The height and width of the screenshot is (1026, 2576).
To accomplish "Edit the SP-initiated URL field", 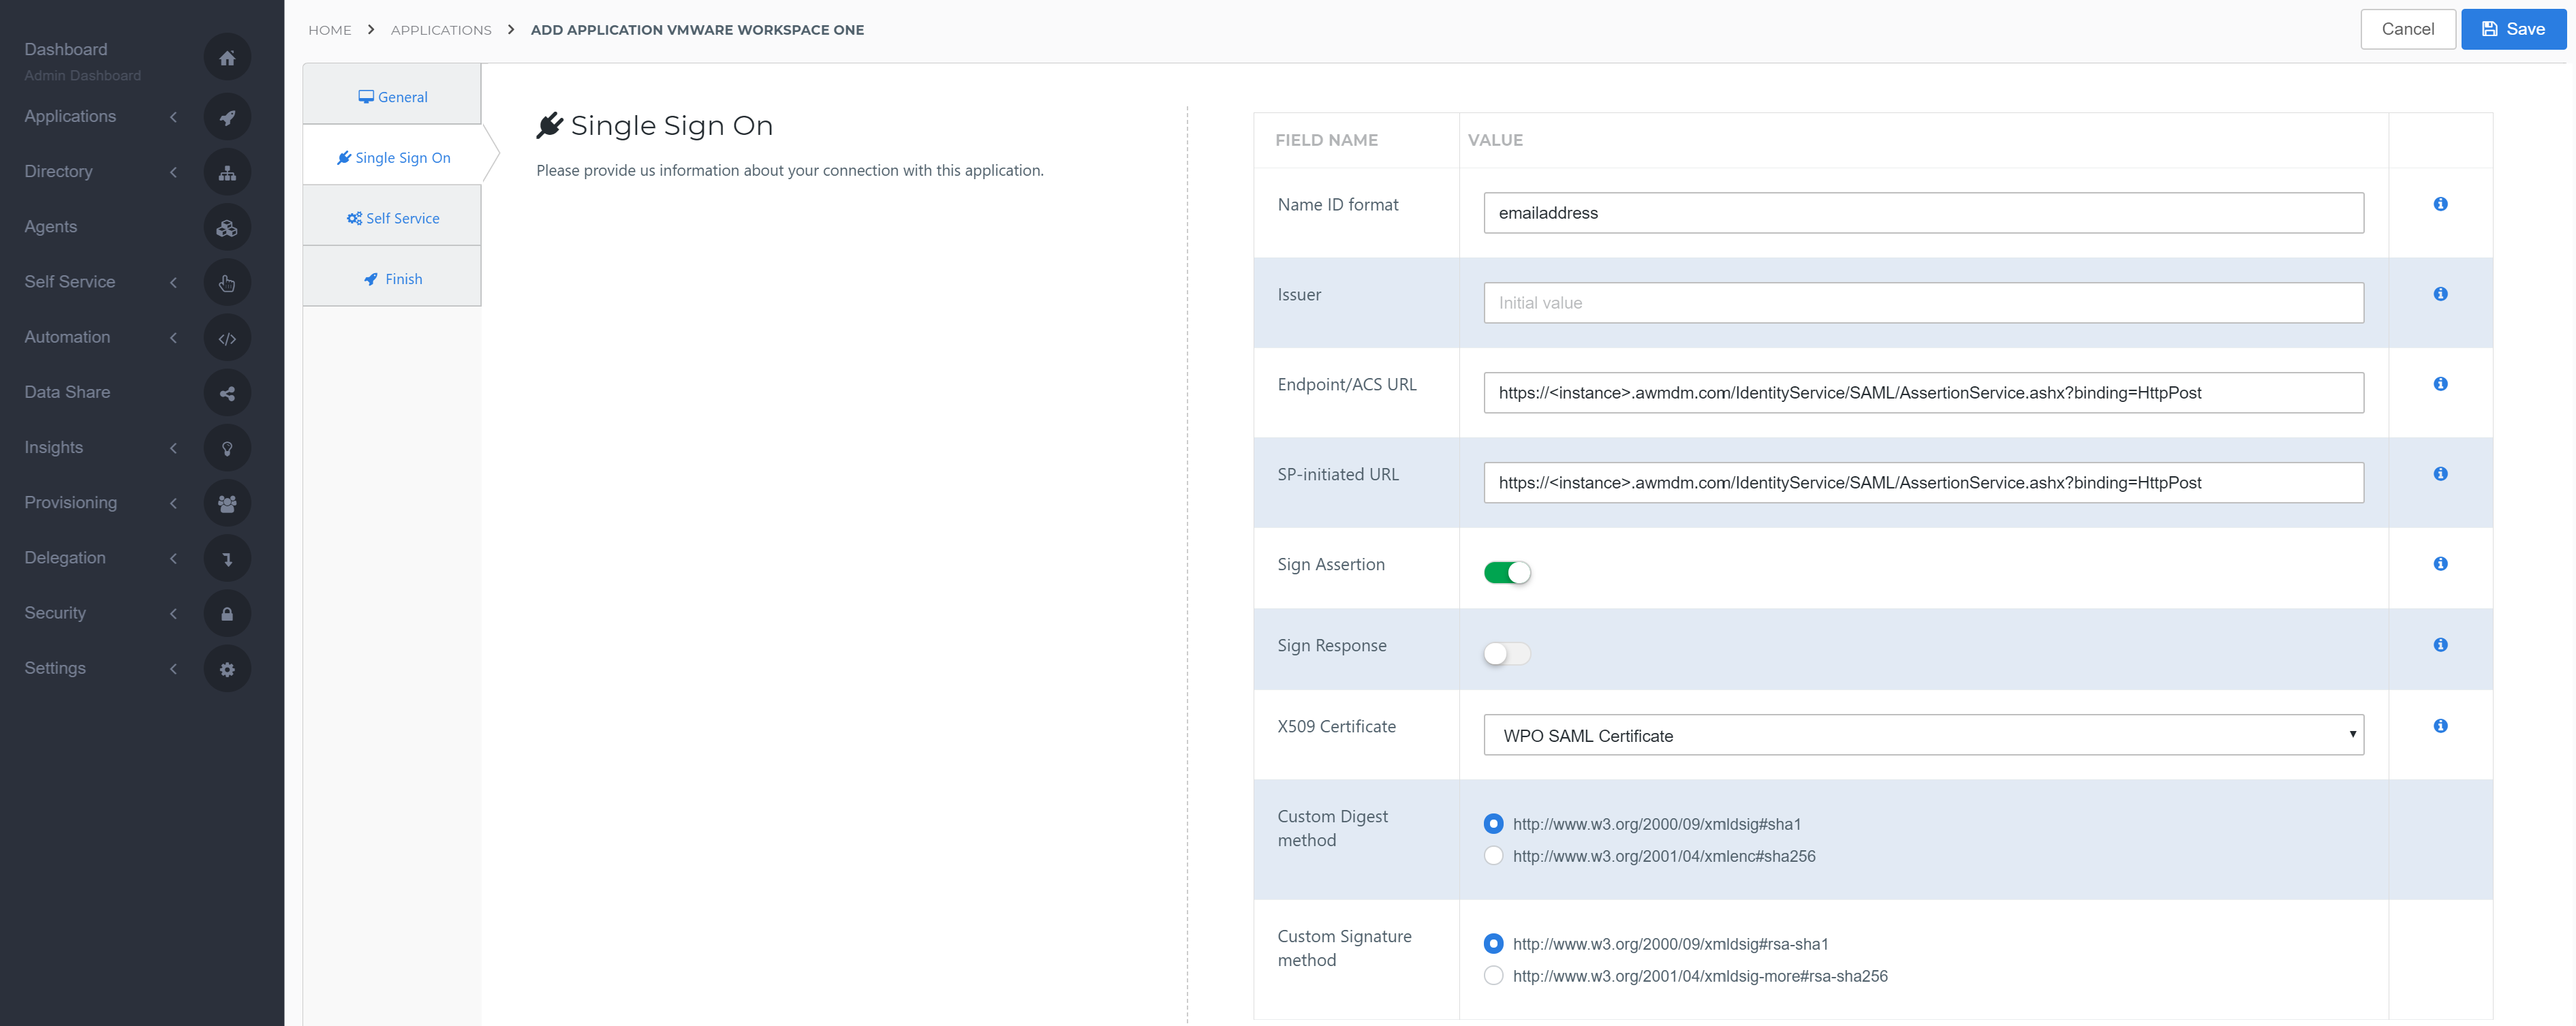I will click(1923, 483).
